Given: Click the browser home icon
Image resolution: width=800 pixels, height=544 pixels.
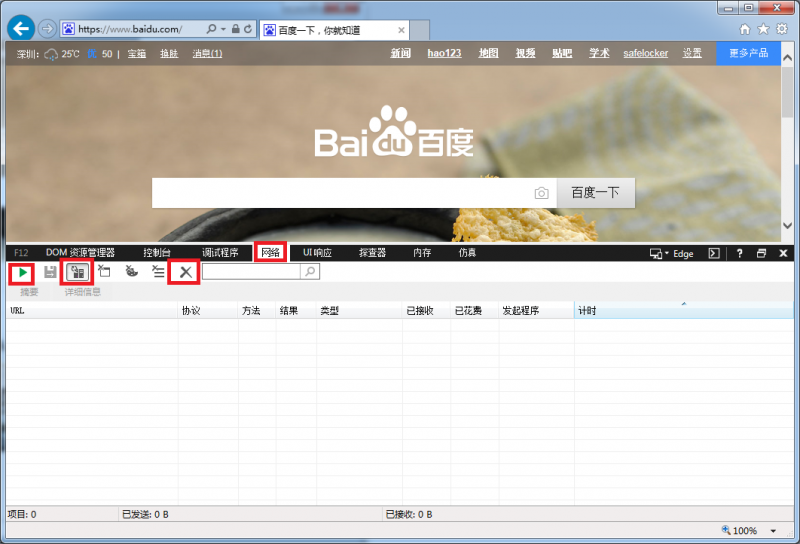Looking at the screenshot, I should [x=745, y=29].
